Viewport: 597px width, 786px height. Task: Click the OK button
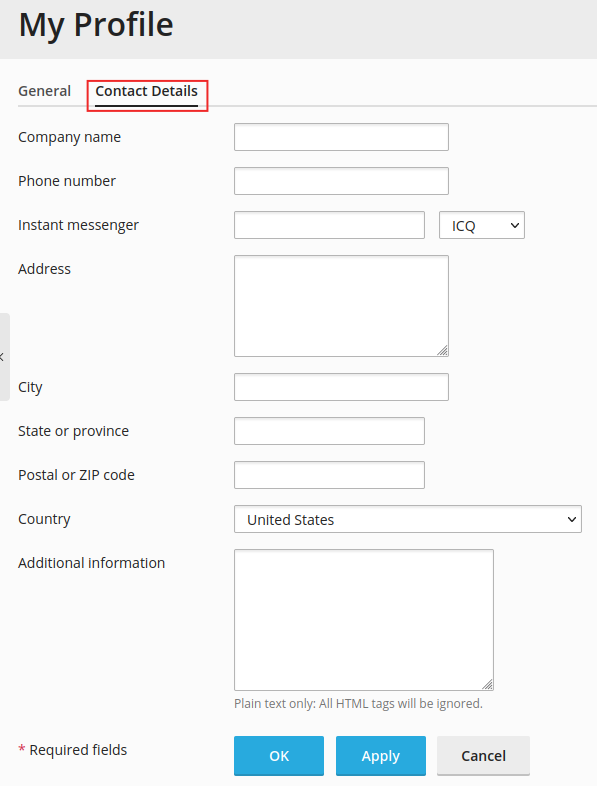tap(279, 755)
